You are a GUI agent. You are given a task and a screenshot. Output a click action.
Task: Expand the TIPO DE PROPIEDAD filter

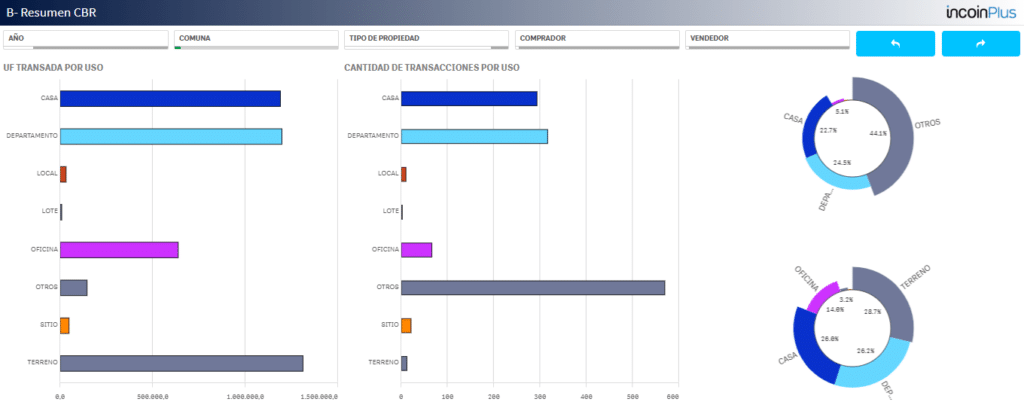[x=426, y=39]
